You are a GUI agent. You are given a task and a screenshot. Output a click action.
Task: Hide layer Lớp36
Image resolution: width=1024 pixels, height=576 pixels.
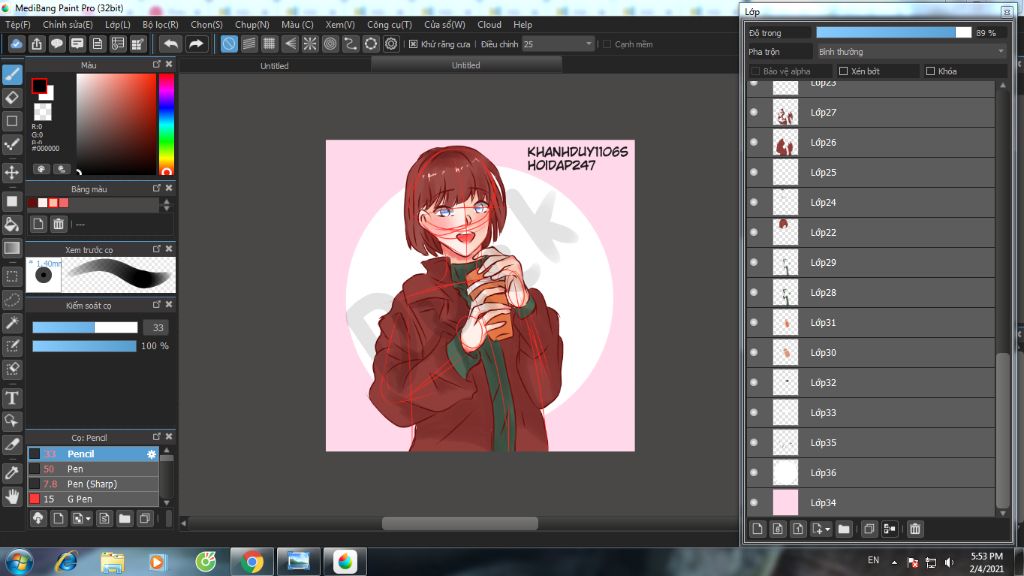tap(754, 473)
